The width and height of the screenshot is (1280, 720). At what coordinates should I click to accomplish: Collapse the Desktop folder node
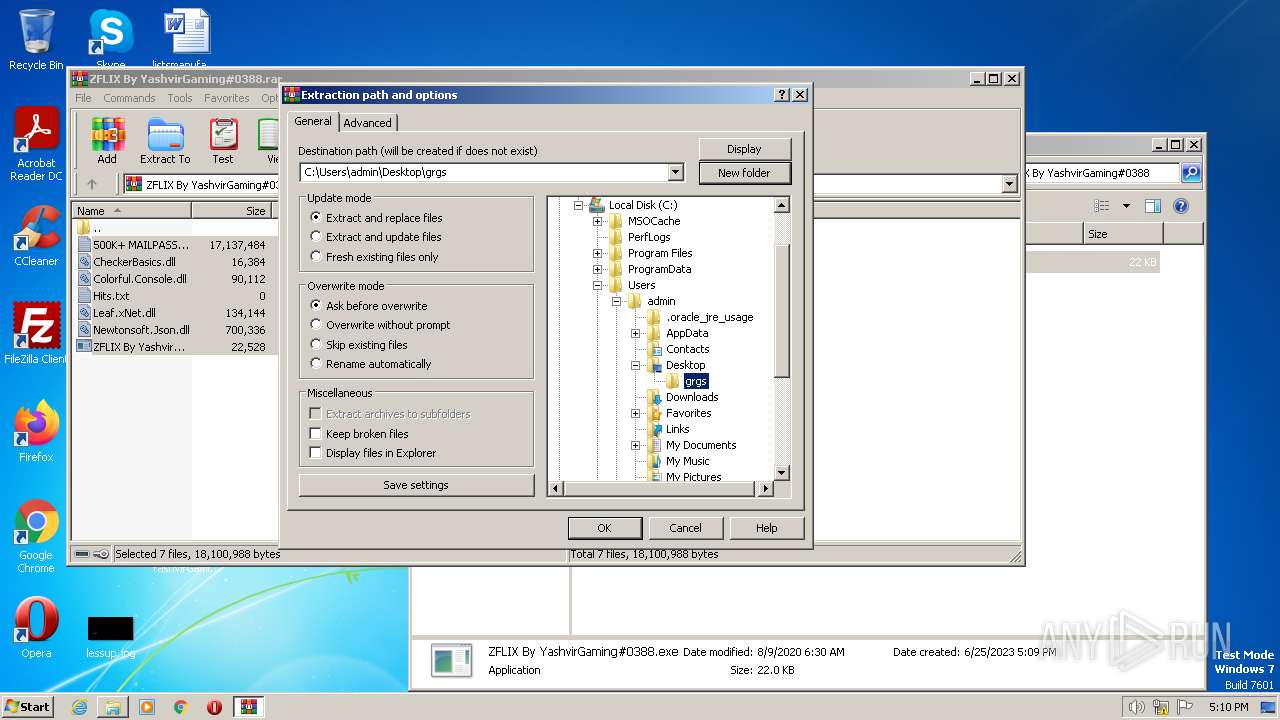point(635,365)
